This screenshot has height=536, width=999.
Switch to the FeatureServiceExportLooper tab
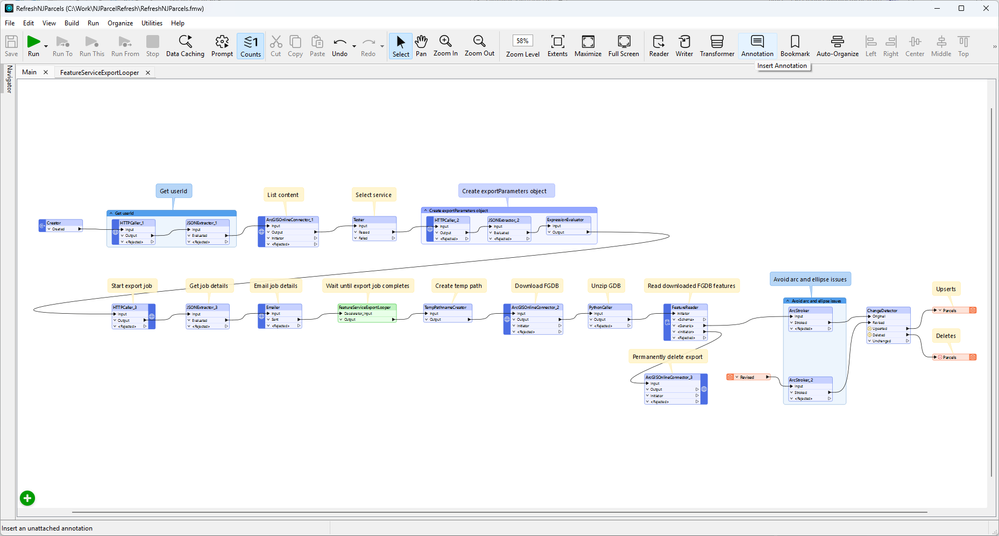(x=99, y=73)
